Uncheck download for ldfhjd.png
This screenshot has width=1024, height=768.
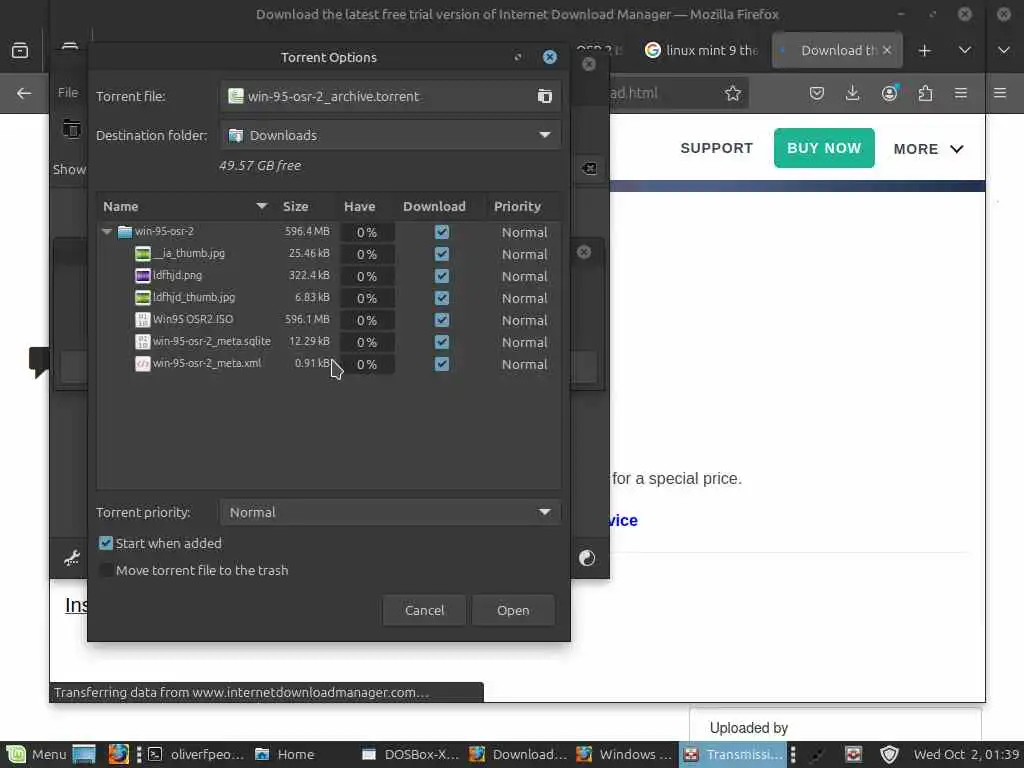click(x=441, y=276)
